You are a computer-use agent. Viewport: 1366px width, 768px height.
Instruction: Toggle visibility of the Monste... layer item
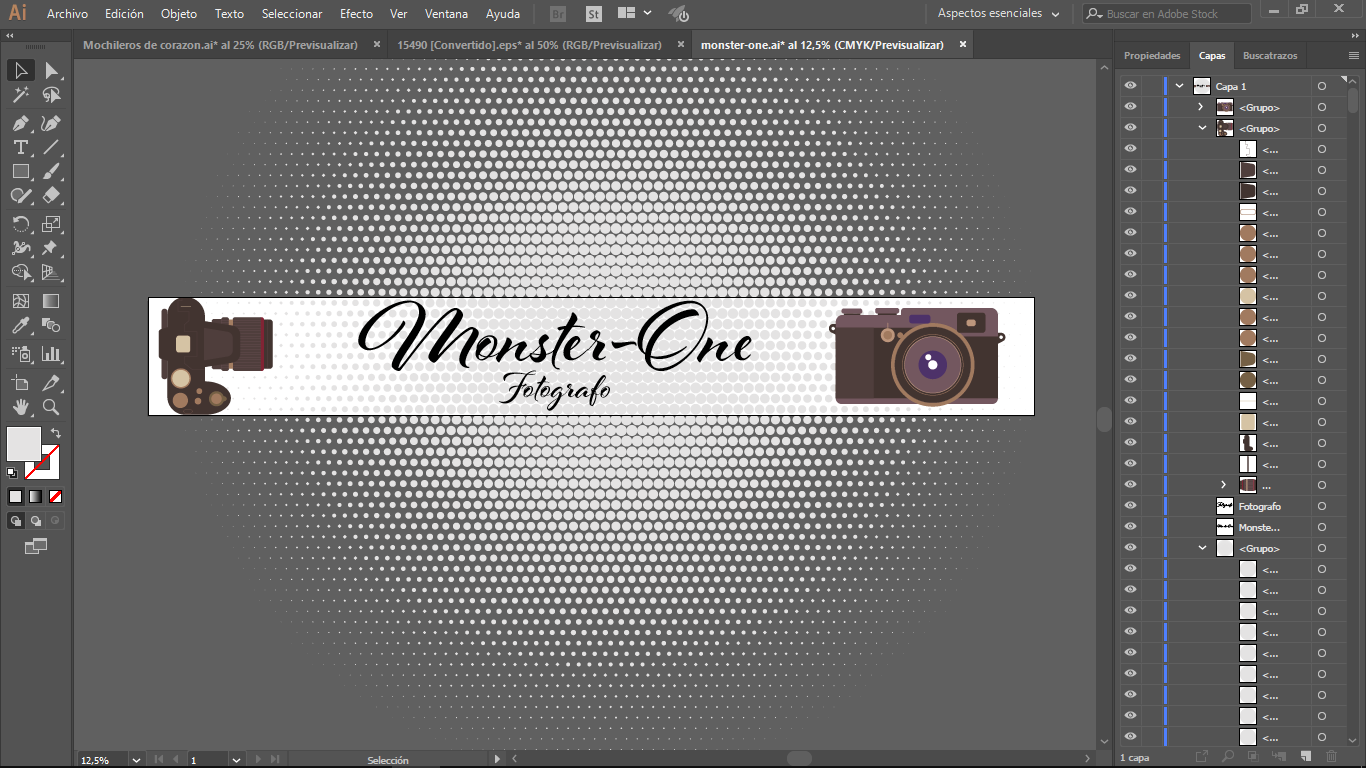click(1130, 527)
